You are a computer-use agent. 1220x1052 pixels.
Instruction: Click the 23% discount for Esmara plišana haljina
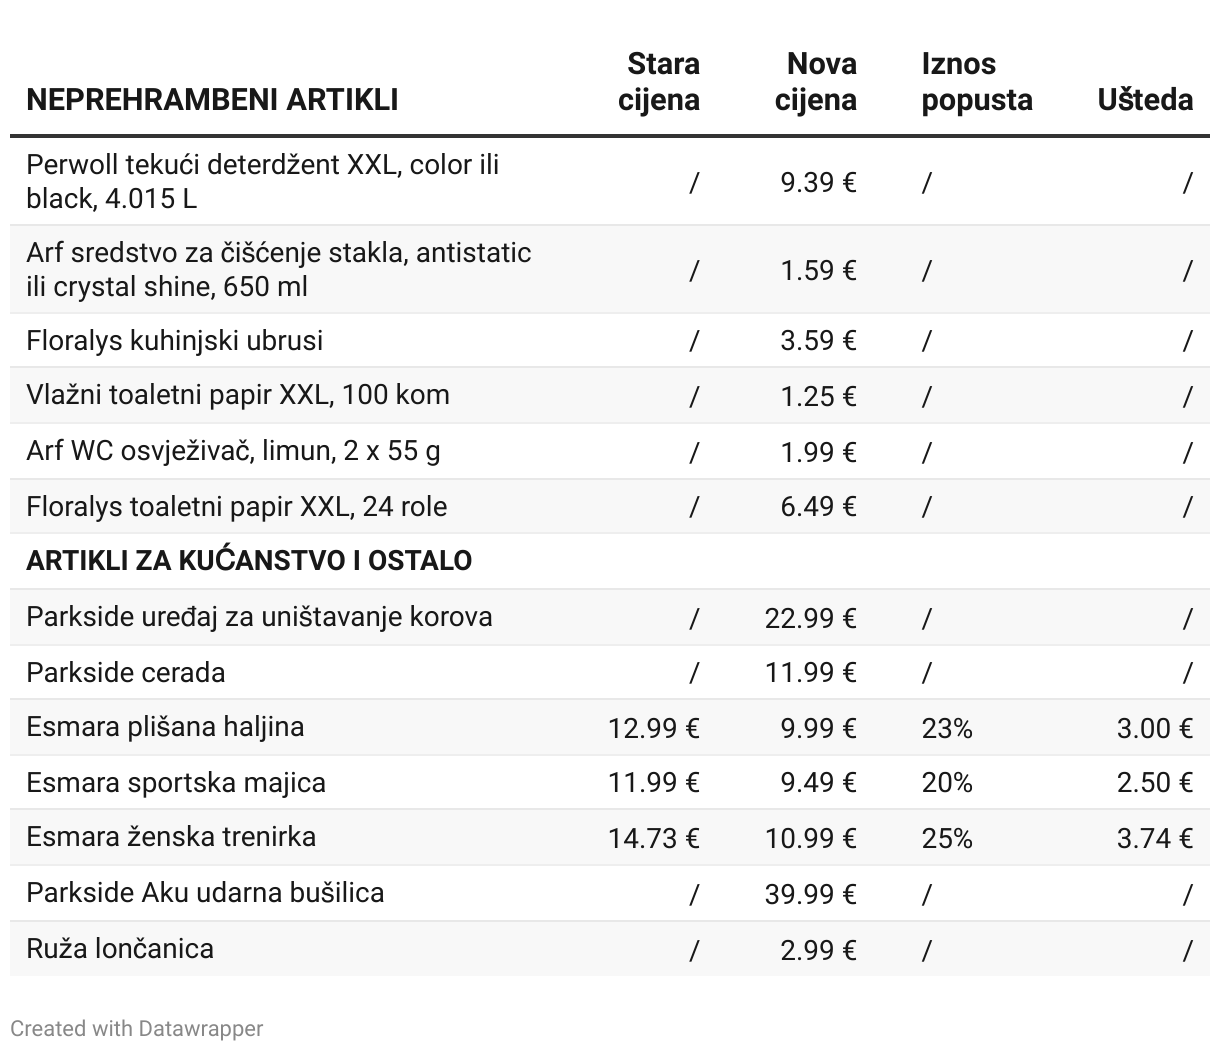[x=947, y=729]
